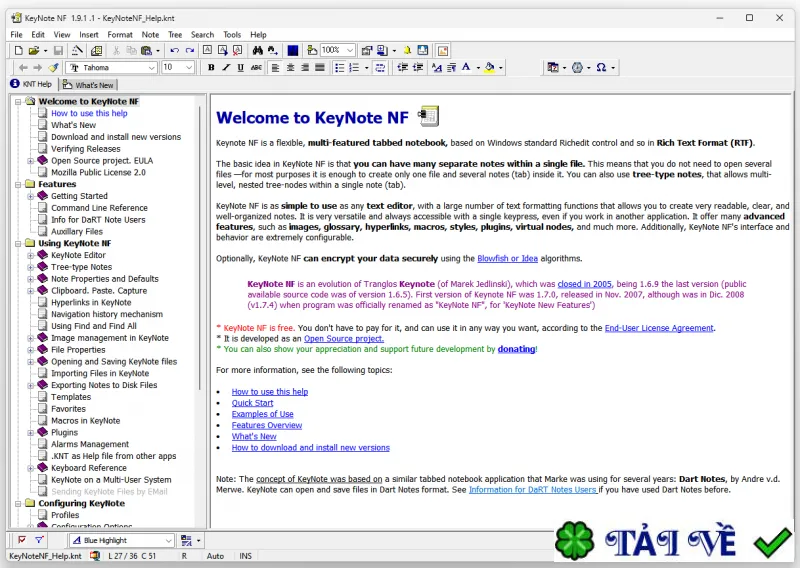Image resolution: width=800 pixels, height=568 pixels.
Task: Collapse the Welcome to KeyNote NF node
Action: (x=18, y=102)
